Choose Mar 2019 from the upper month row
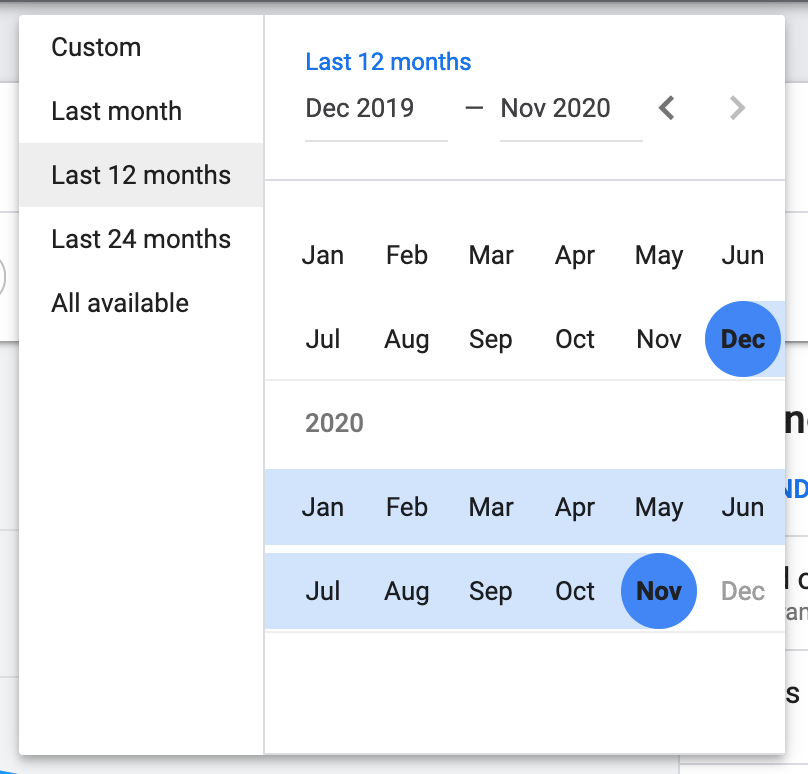This screenshot has height=774, width=808. (490, 255)
